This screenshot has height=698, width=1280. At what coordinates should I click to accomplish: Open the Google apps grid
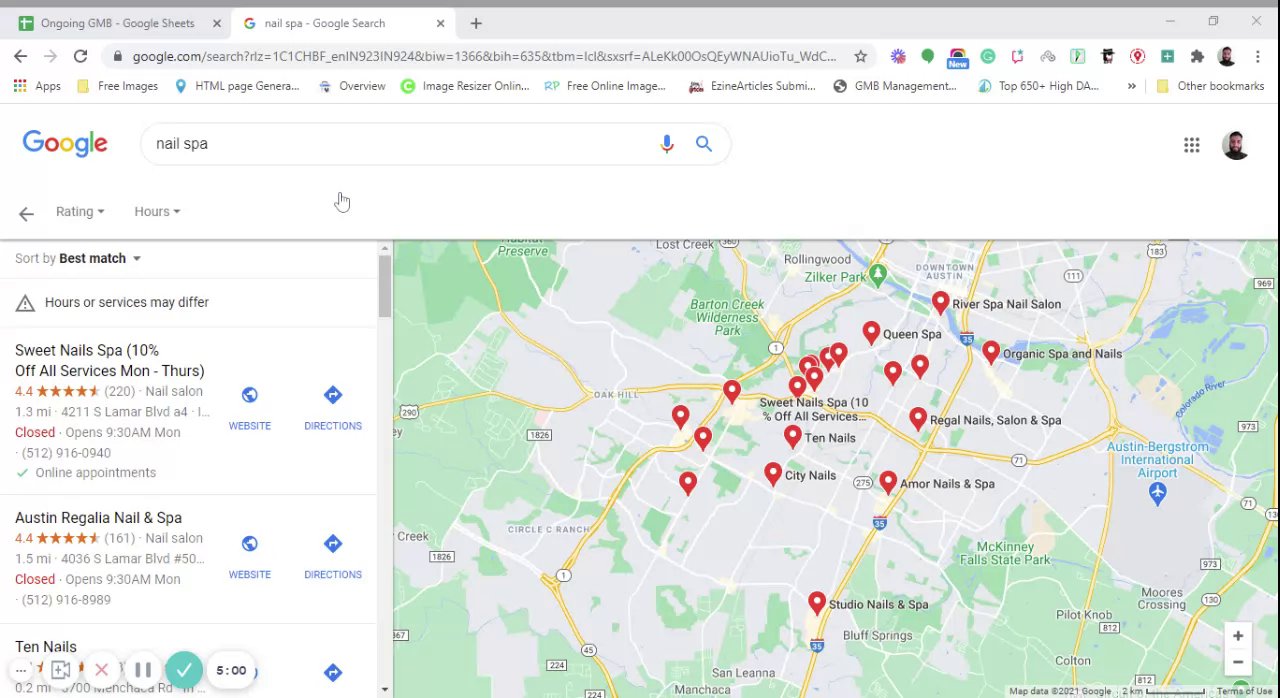1192,145
